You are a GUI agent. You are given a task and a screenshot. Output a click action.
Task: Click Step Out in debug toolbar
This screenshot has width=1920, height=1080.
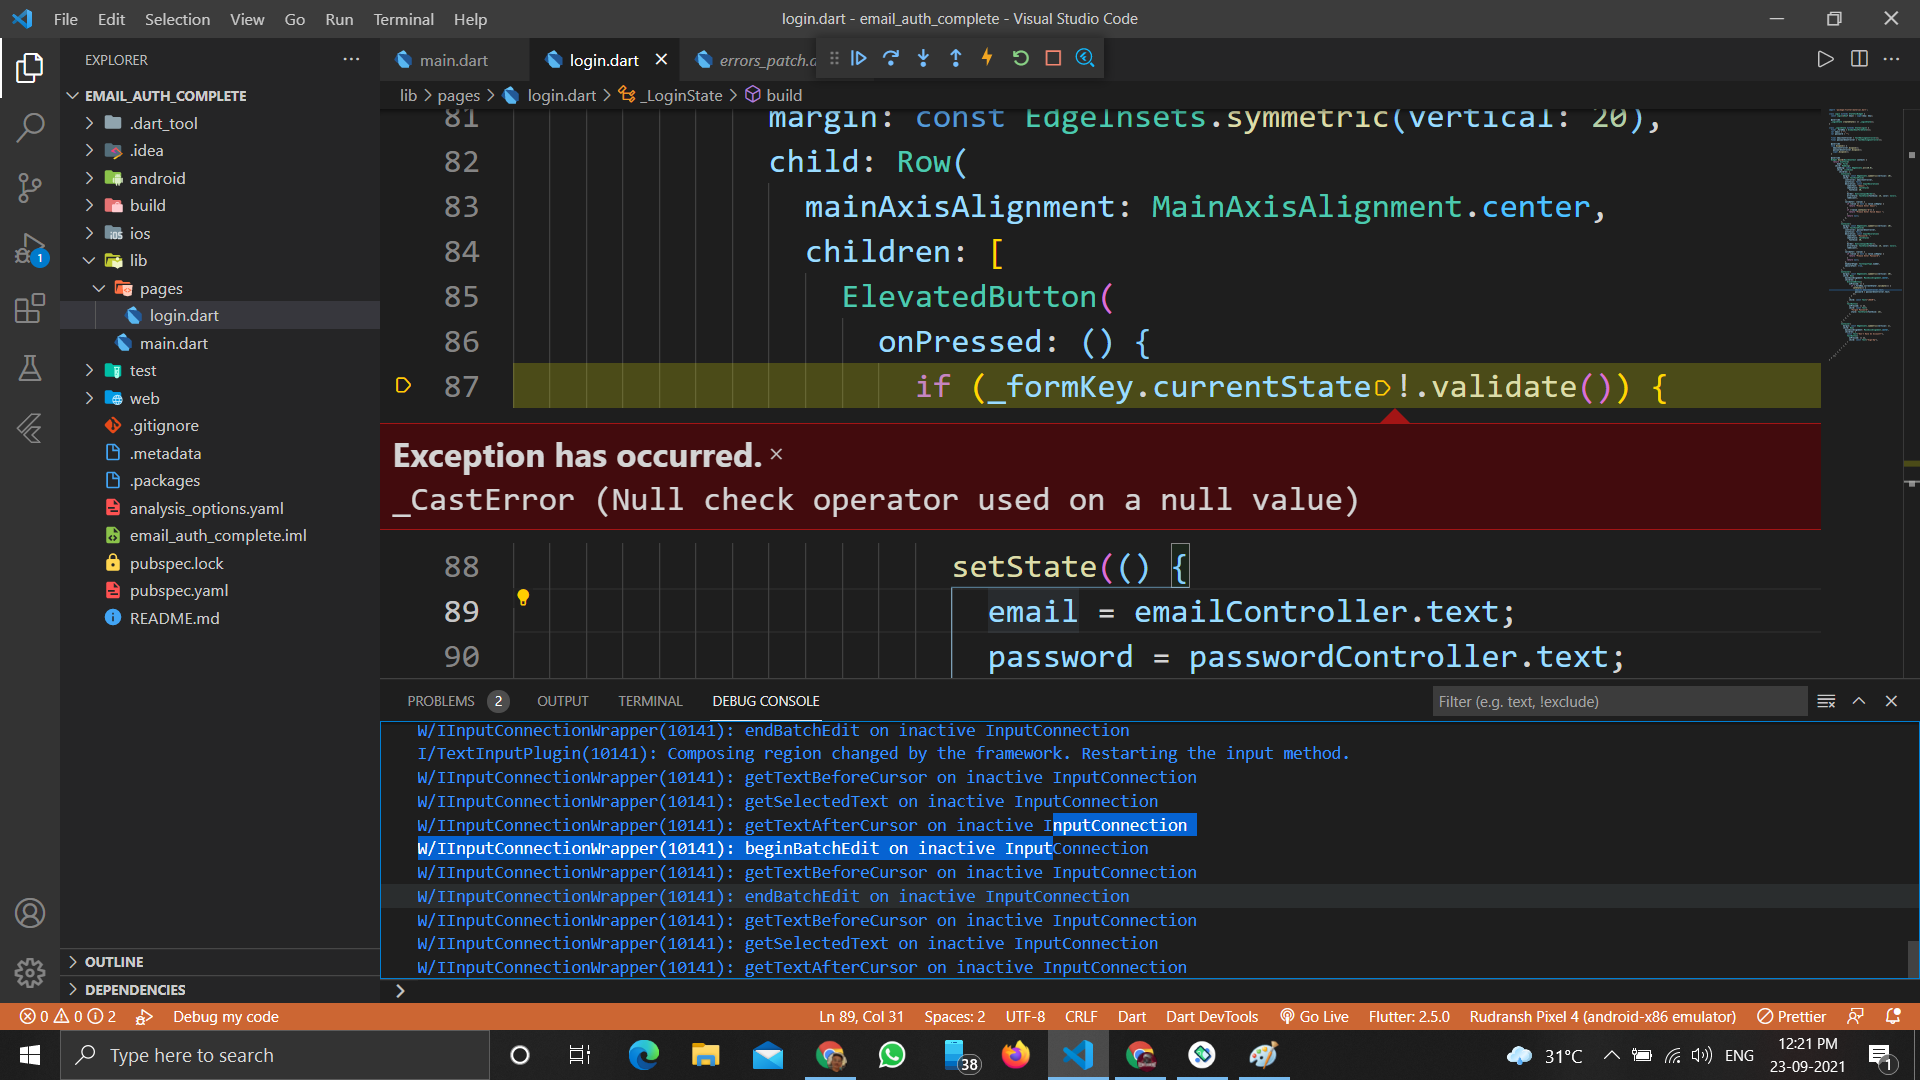[955, 58]
